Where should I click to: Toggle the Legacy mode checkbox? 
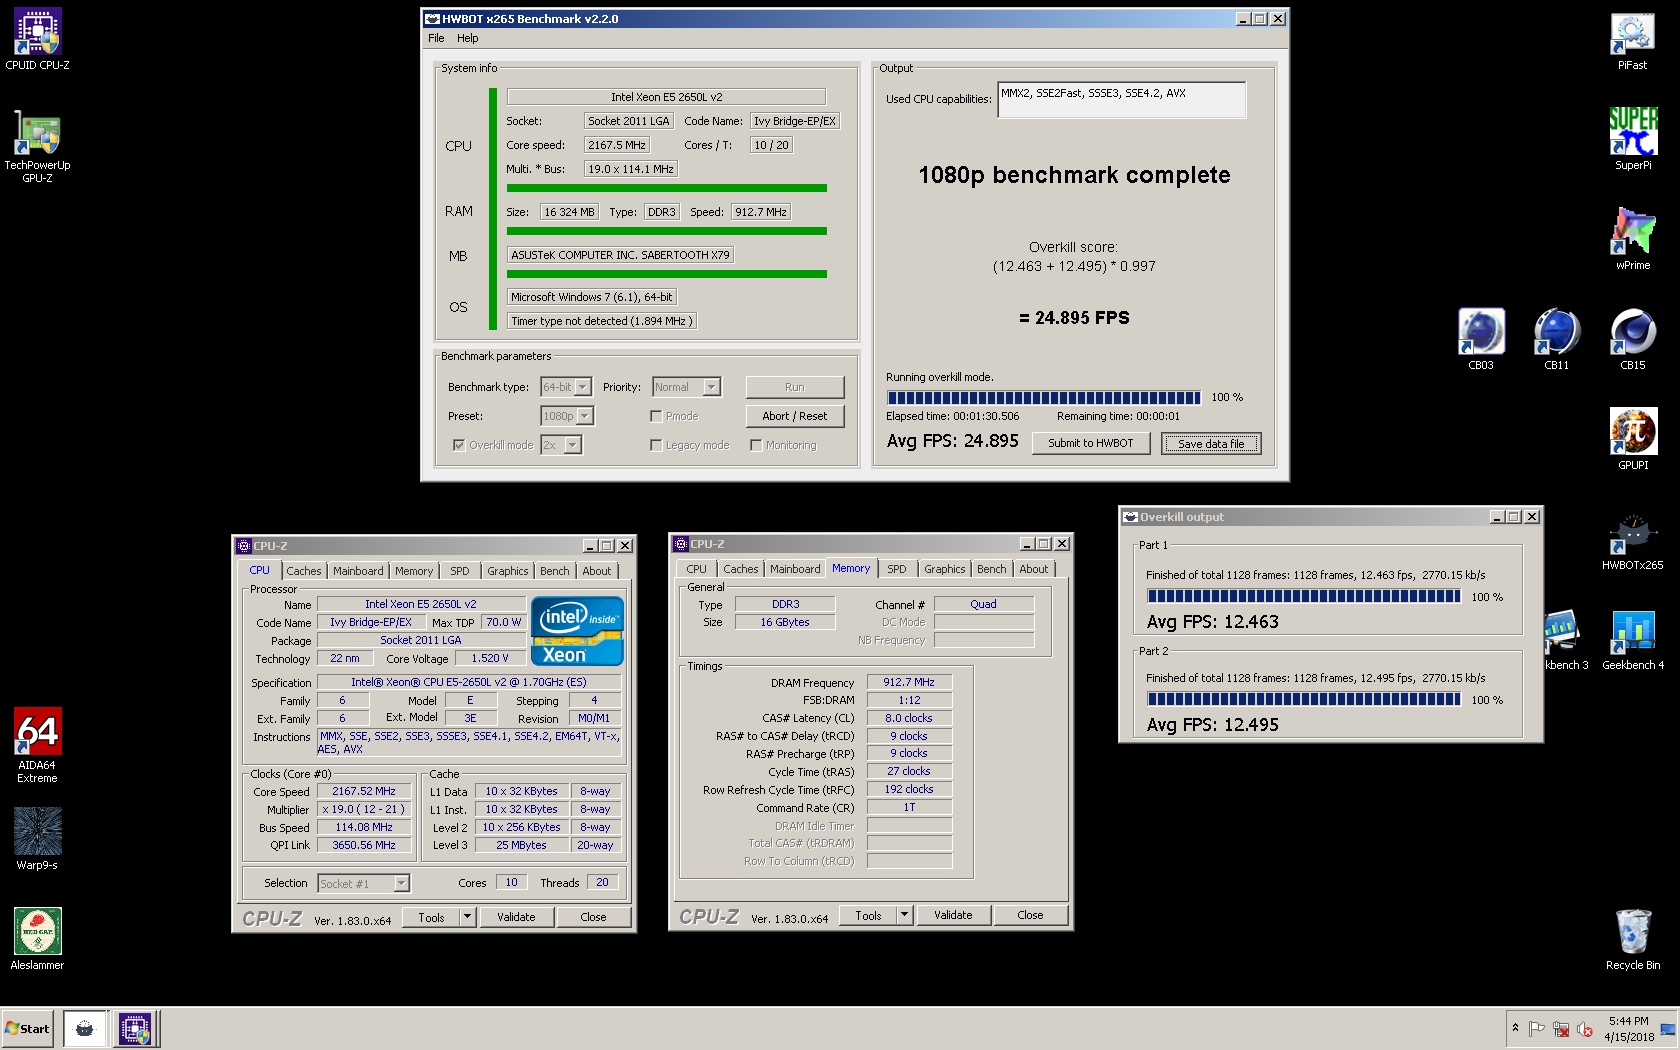[x=656, y=445]
